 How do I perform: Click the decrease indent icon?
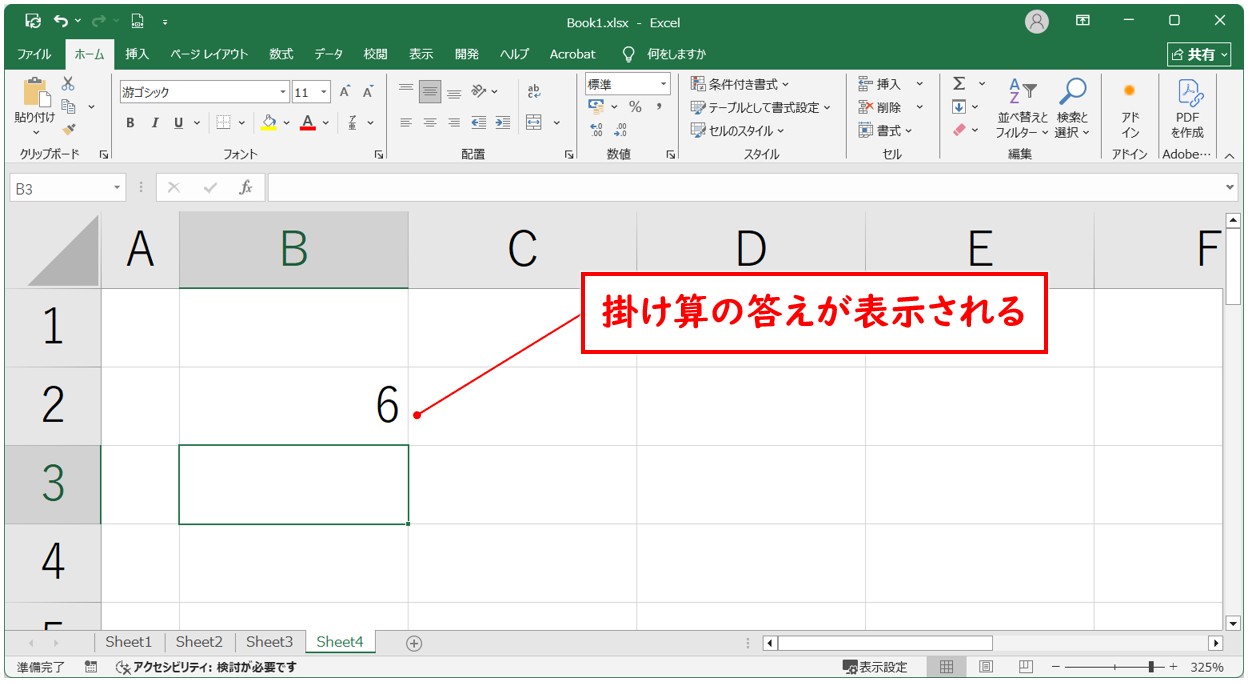click(479, 123)
